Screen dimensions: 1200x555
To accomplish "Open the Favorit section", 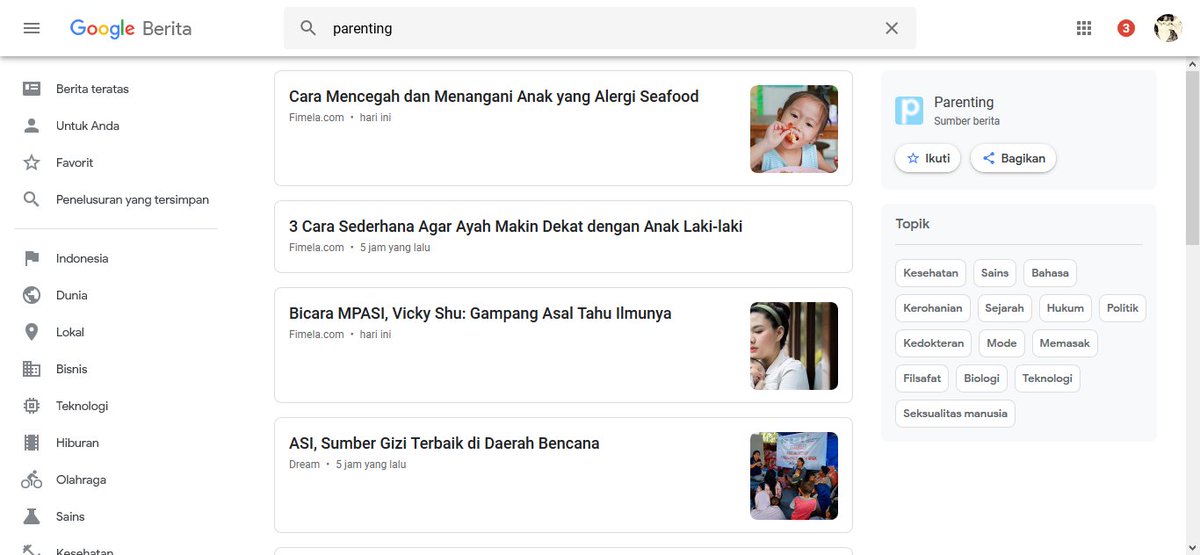I will tap(75, 163).
